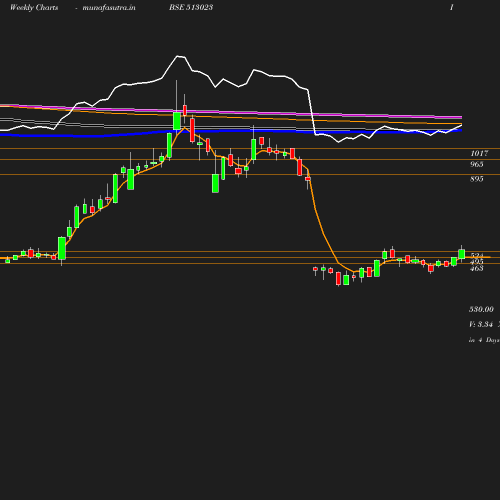500x500 pixels.
Task: Click the 1017 price level label
Action: pyautogui.click(x=479, y=153)
